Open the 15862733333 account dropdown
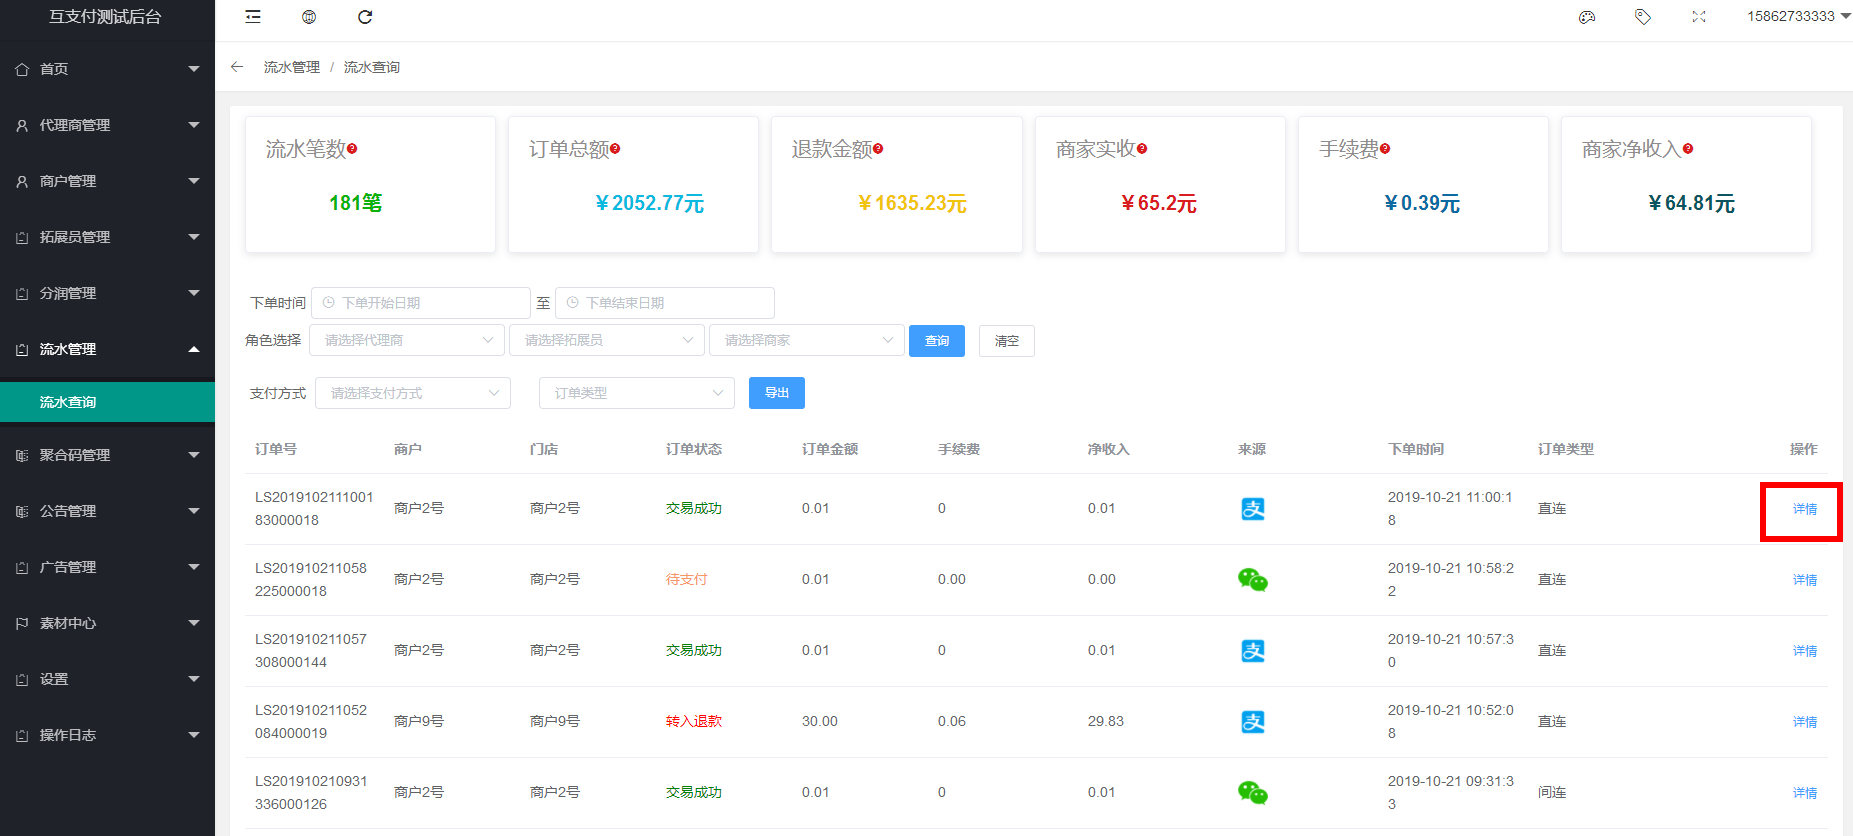This screenshot has height=836, width=1853. 1798,16
